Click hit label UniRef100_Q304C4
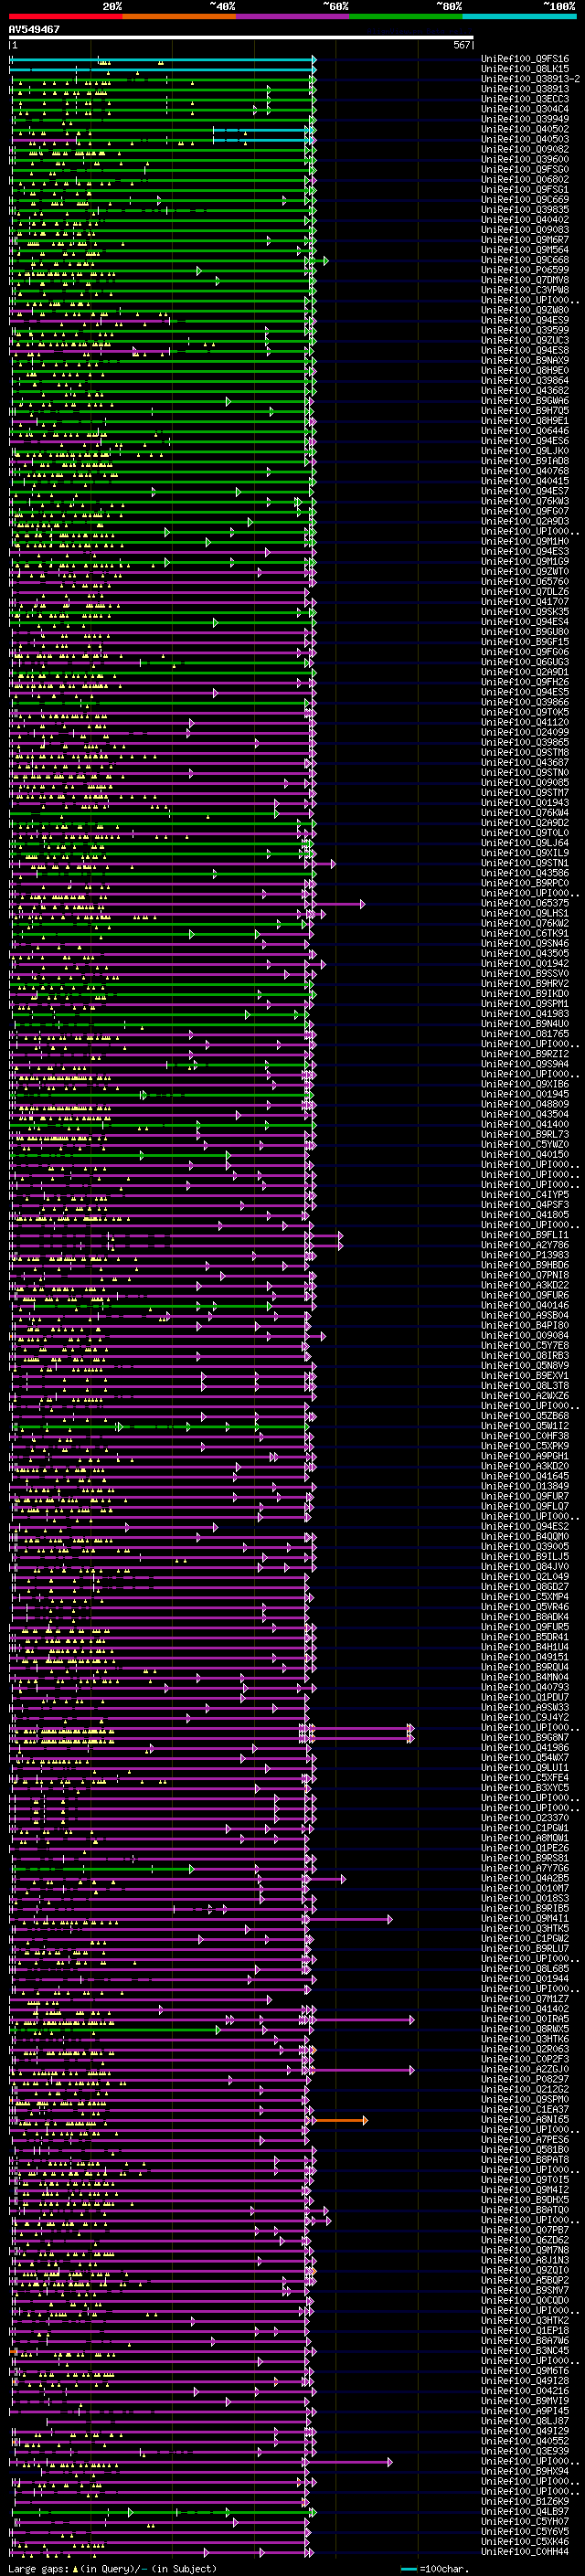Image resolution: width=585 pixels, height=2576 pixels. pos(525,109)
